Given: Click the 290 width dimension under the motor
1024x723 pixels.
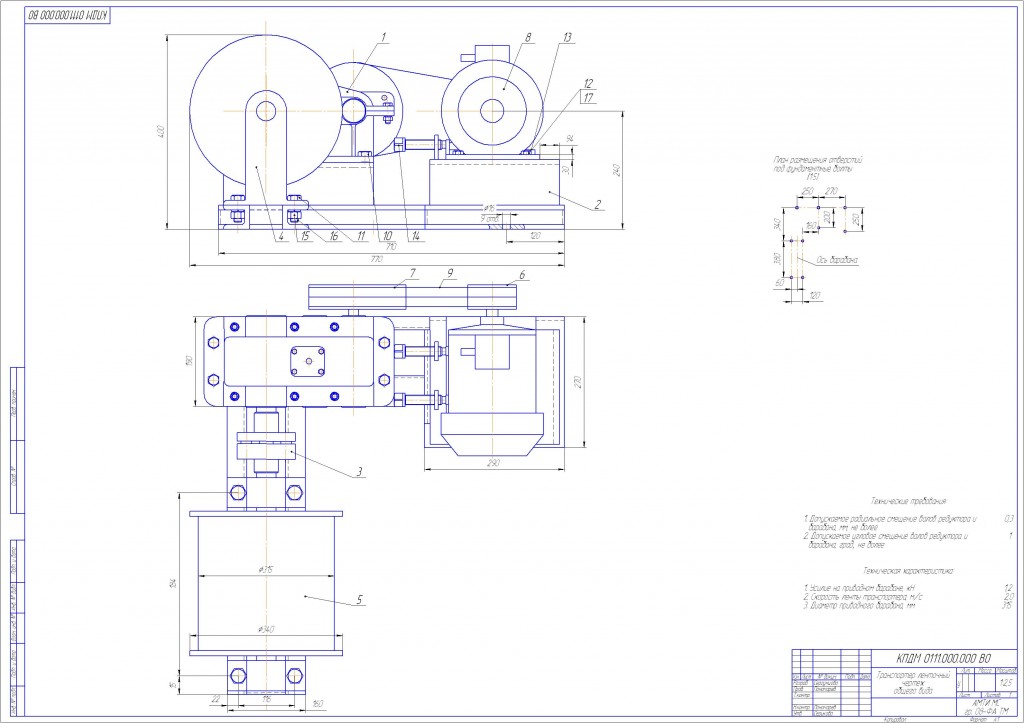Looking at the screenshot, I should point(494,462).
